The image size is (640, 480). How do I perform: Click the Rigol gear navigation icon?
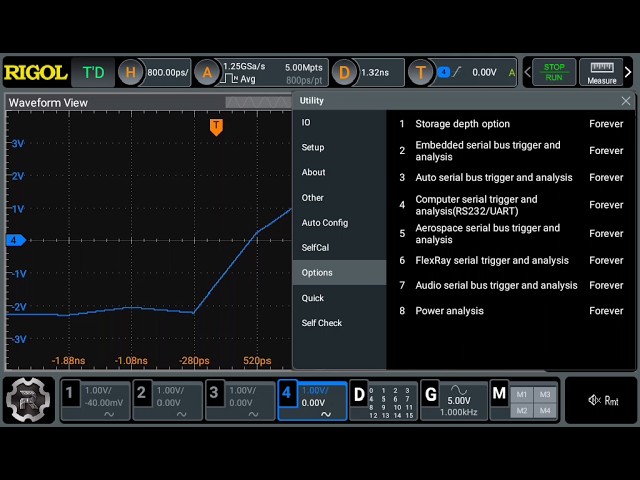[x=28, y=400]
